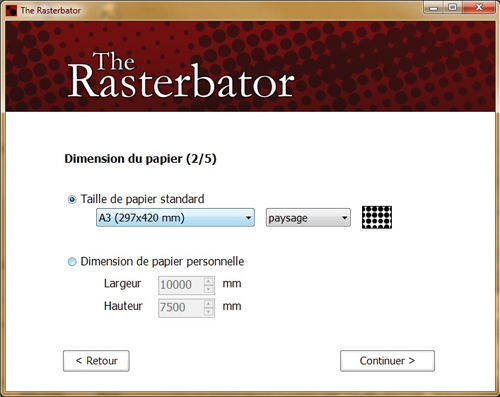Viewport: 500px width, 397px height.
Task: Go back with the < Retour button
Action: click(x=96, y=361)
